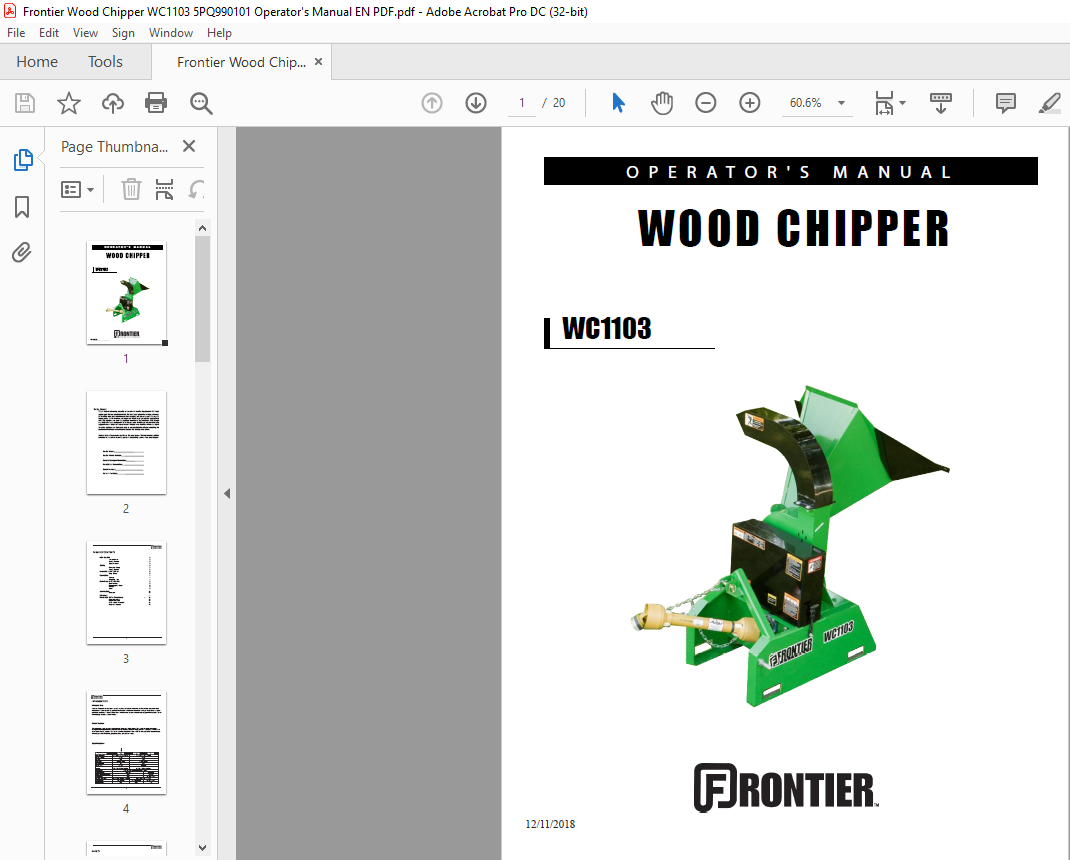Click the thumbnails scrollbar up arrow
Image resolution: width=1070 pixels, height=860 pixels.
202,228
